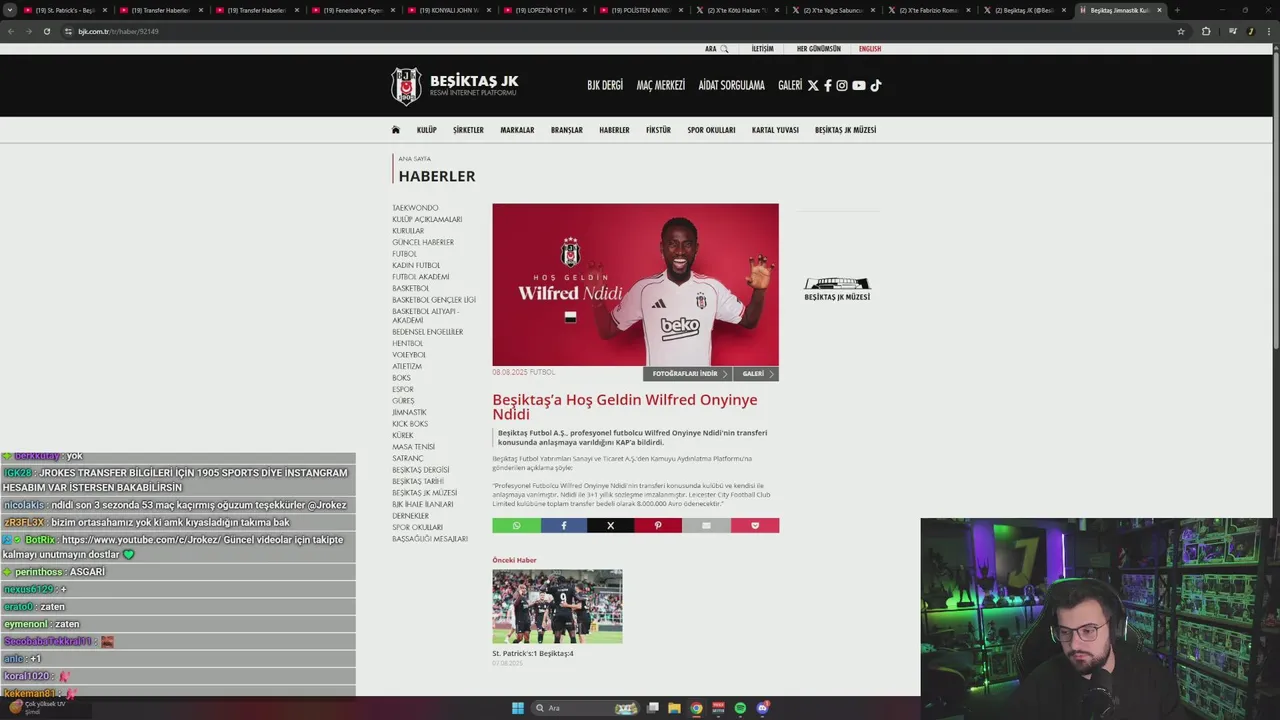Select TAEKWONDO news category
Viewport: 1280px width, 720px height.
point(415,208)
